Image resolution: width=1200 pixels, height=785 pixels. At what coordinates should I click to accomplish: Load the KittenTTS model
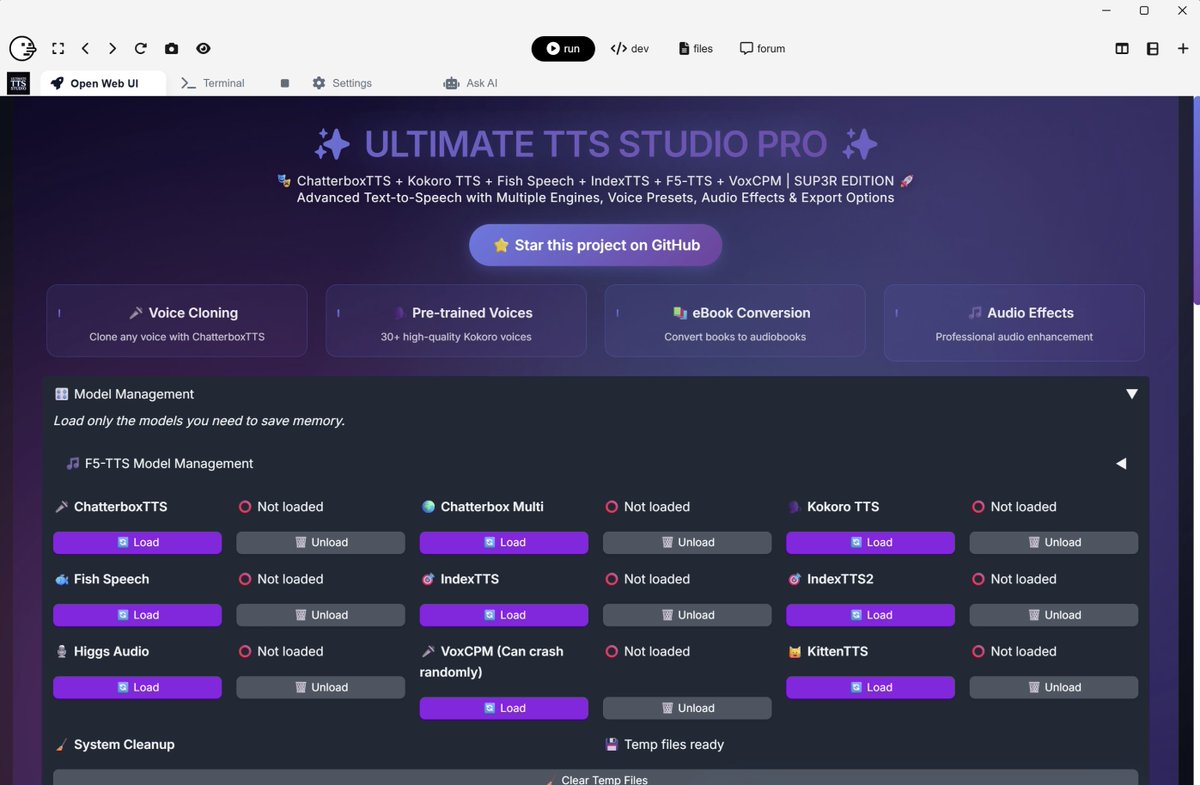tap(871, 687)
